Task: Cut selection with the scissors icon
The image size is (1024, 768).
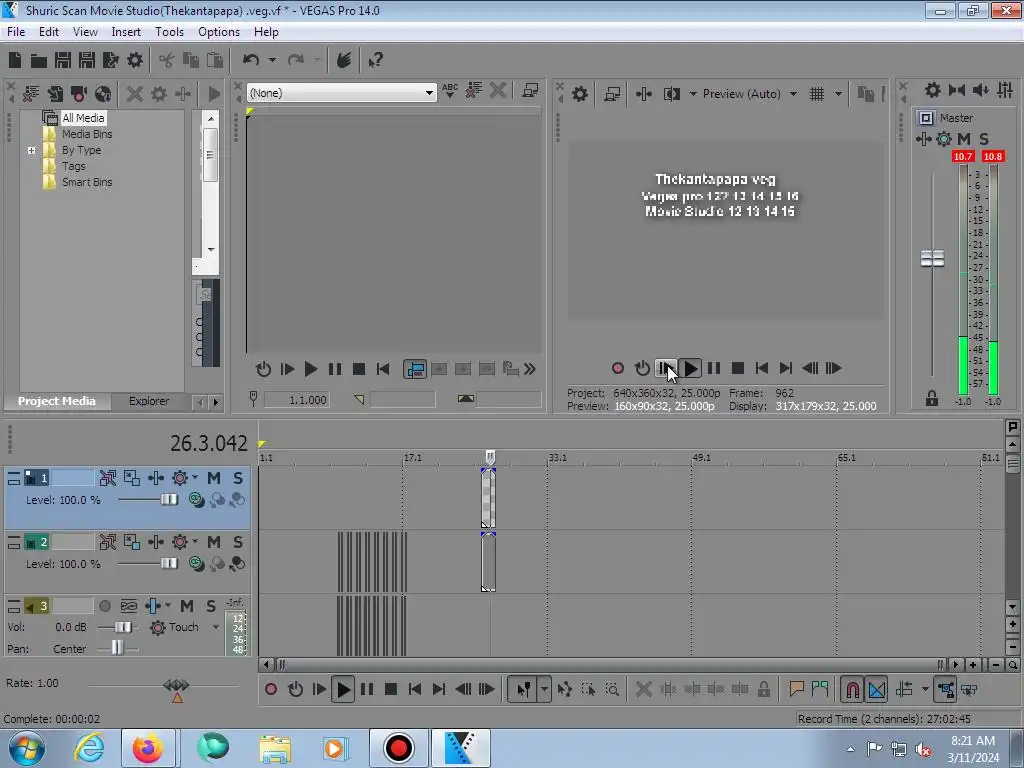Action: pyautogui.click(x=167, y=60)
